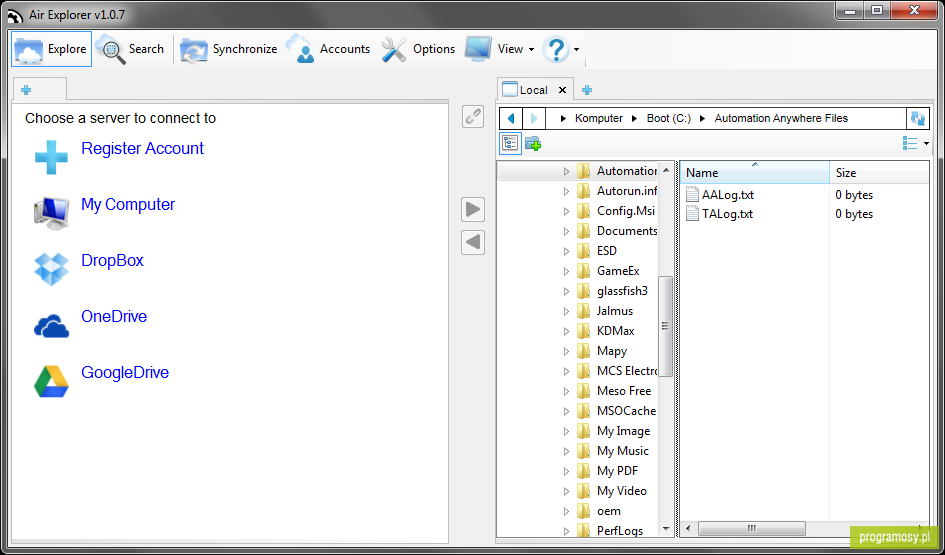Click the folder tree vertical scrollbar thumb

tap(665, 326)
